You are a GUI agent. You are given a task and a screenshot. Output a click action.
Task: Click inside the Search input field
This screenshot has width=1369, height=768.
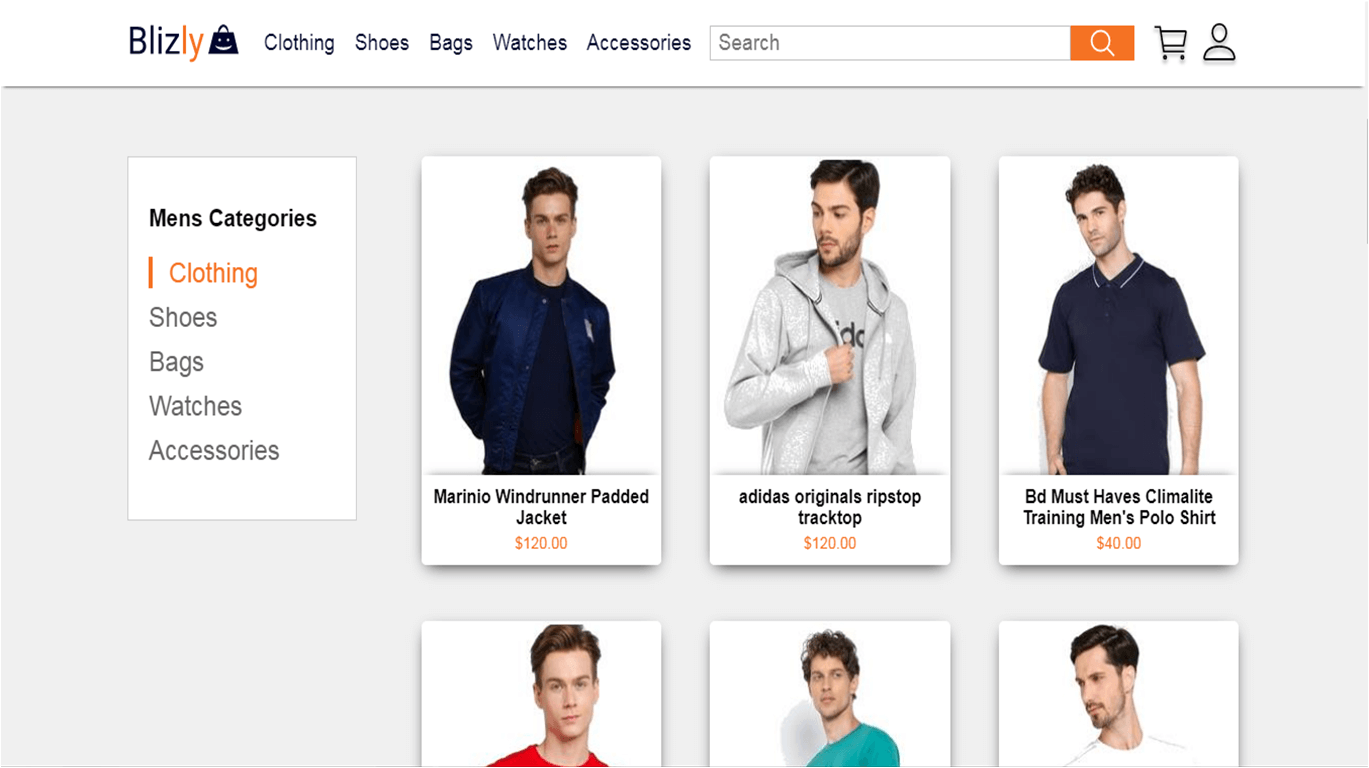pyautogui.click(x=890, y=43)
